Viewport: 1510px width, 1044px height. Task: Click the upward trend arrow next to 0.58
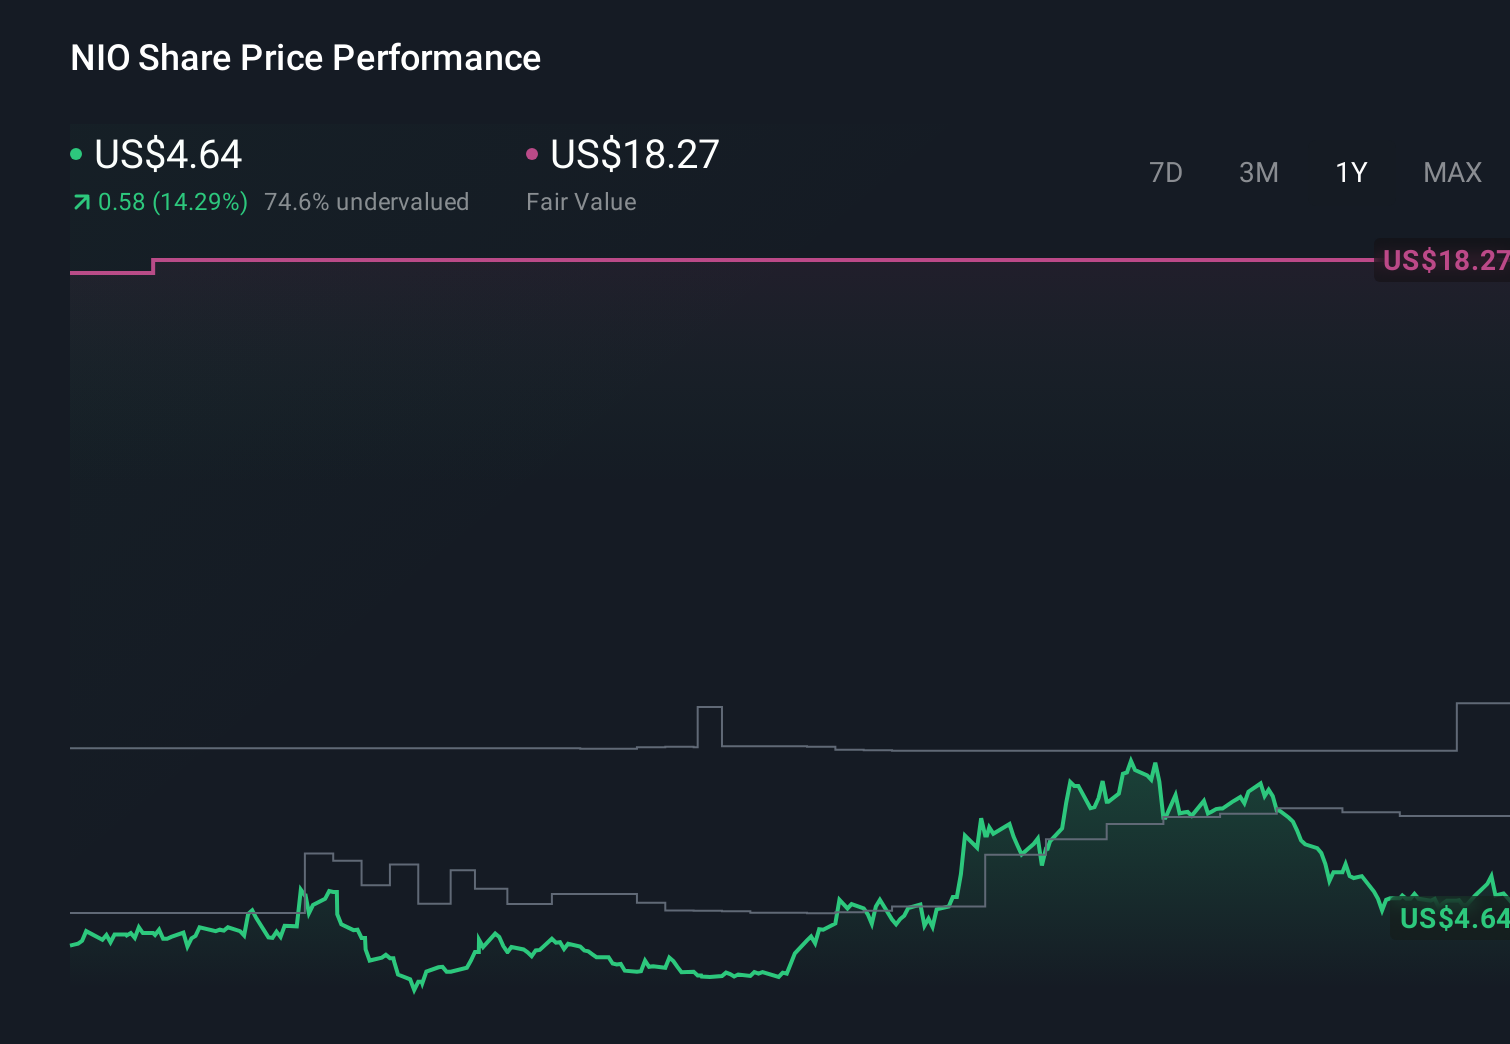pyautogui.click(x=80, y=201)
